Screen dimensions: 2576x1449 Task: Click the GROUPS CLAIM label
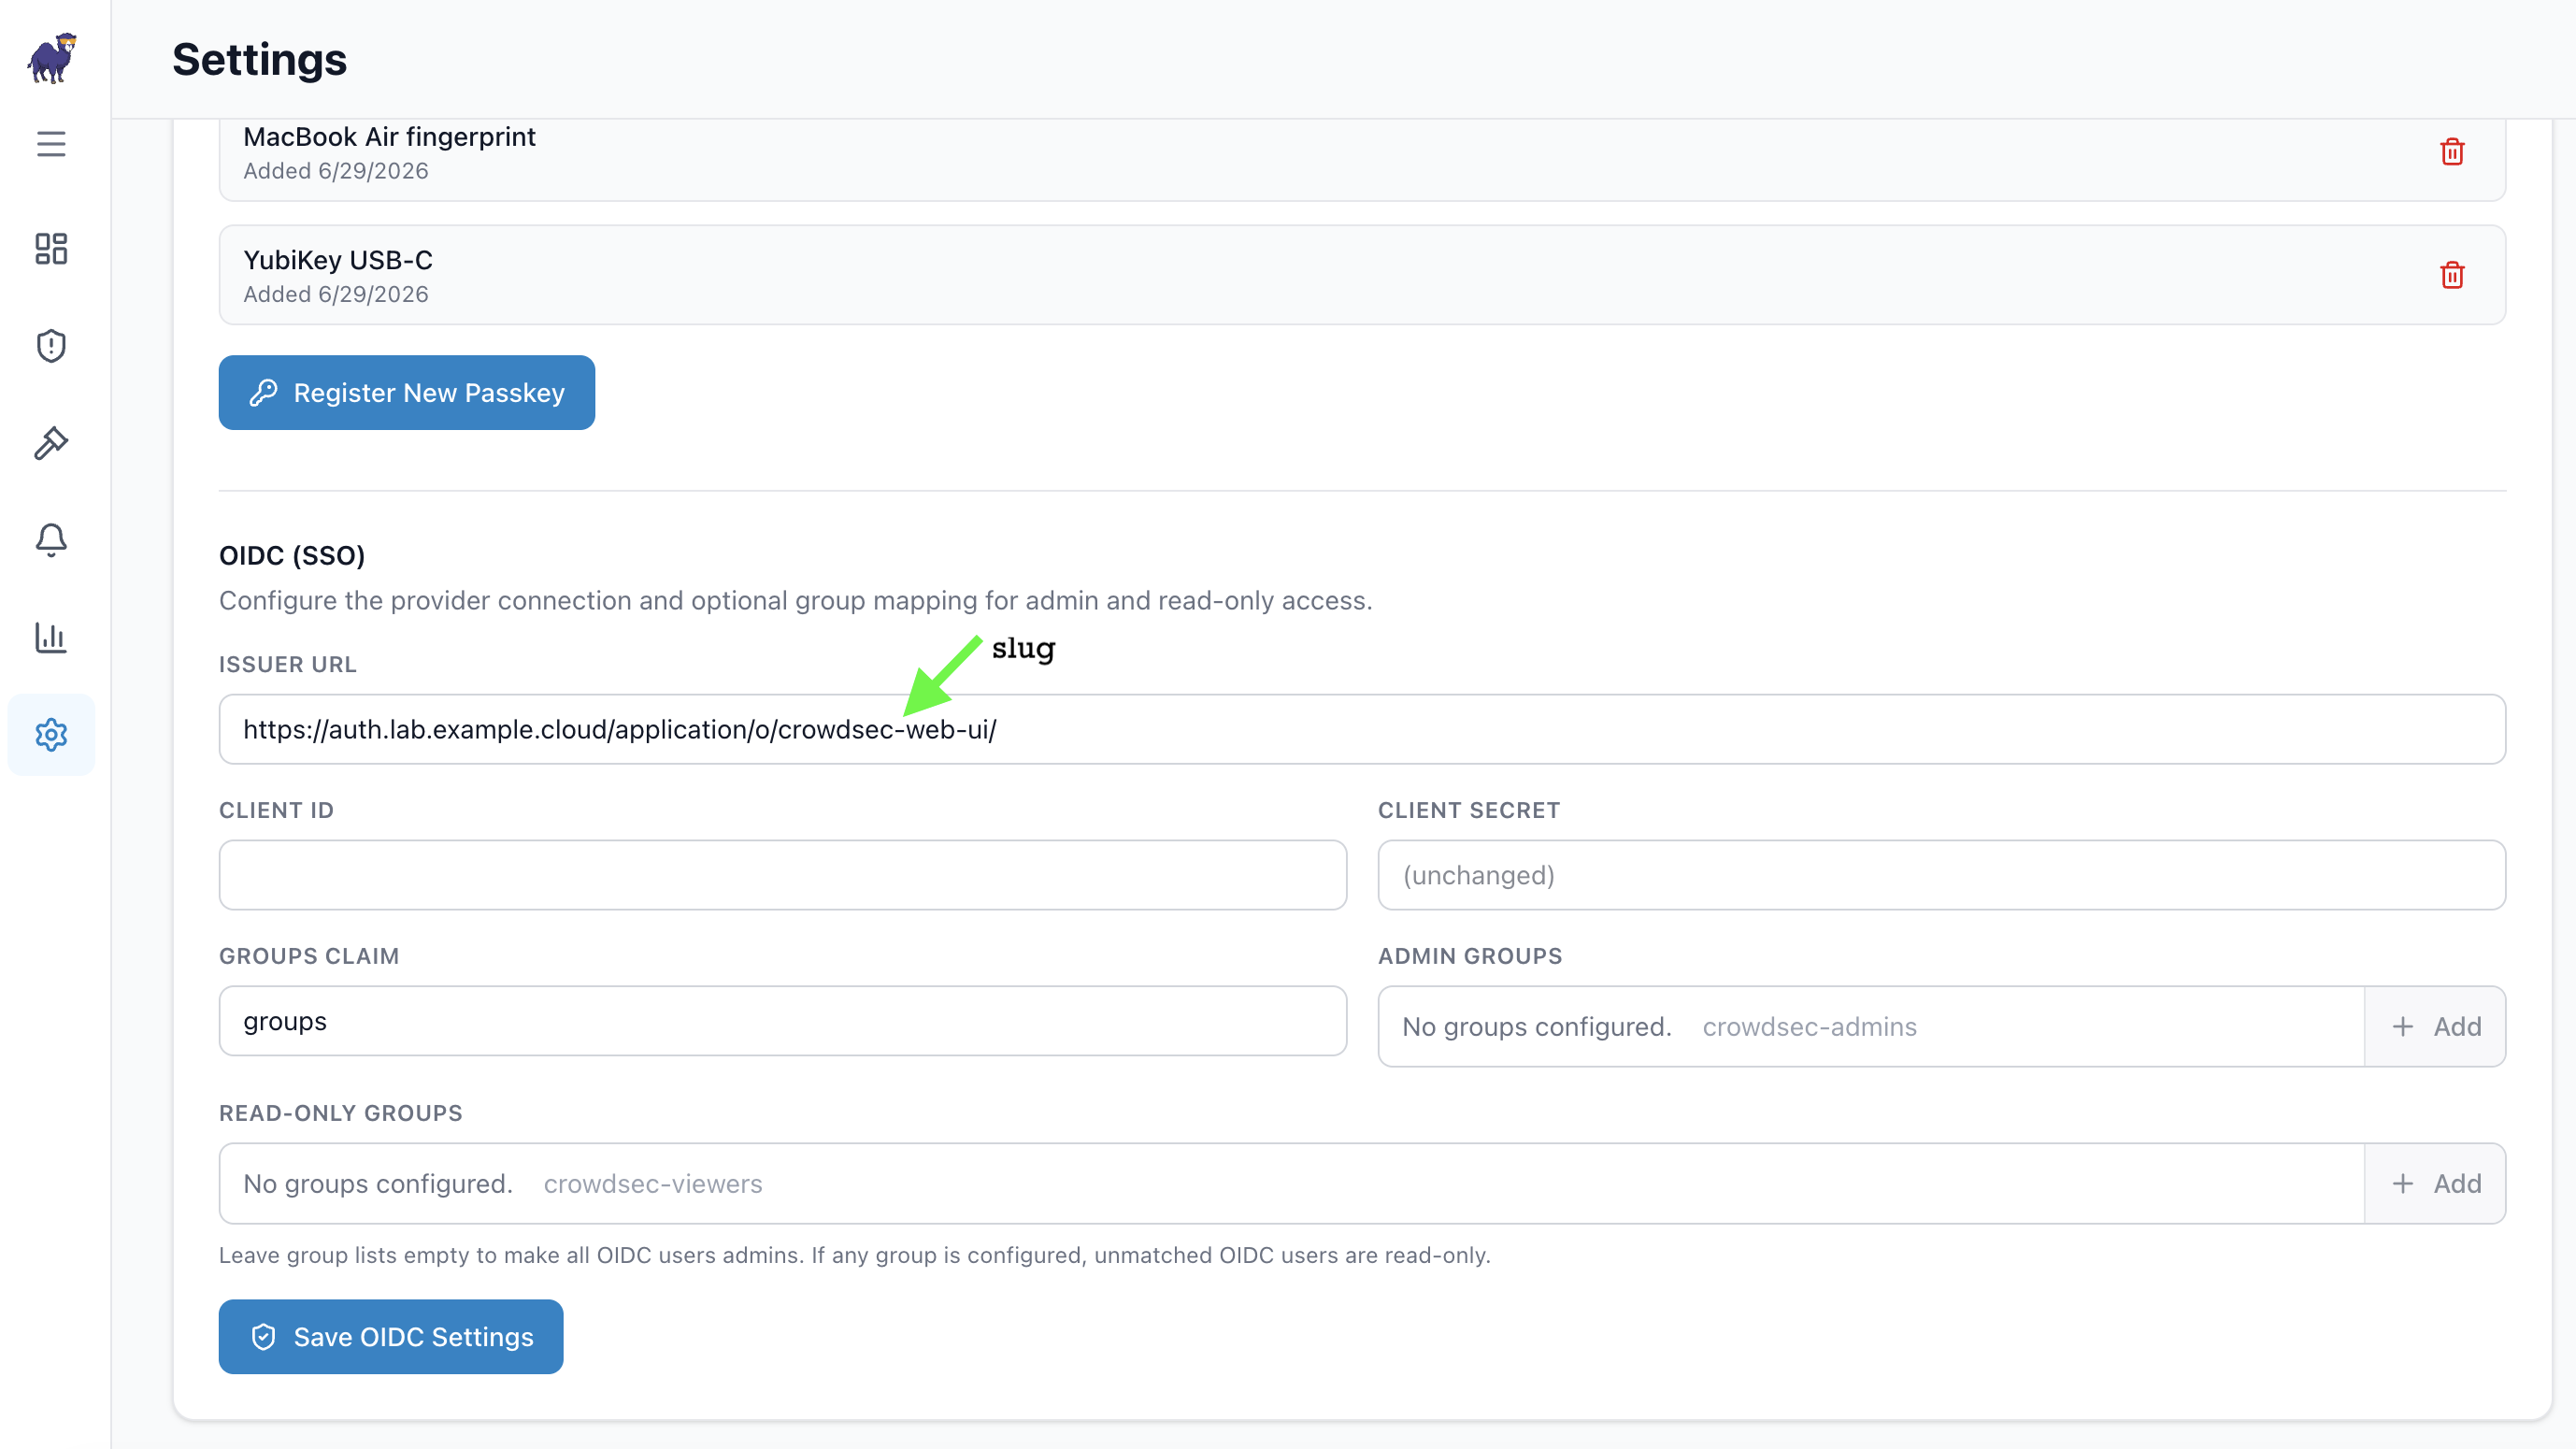309,957
